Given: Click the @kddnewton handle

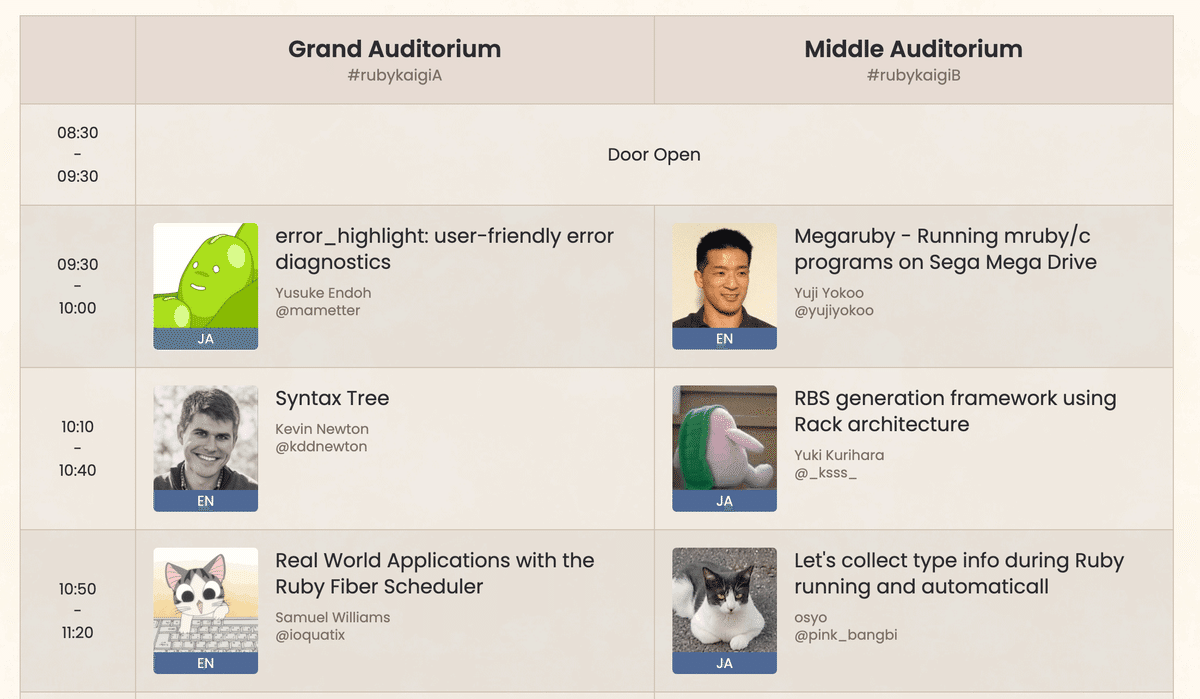Looking at the screenshot, I should point(321,447).
